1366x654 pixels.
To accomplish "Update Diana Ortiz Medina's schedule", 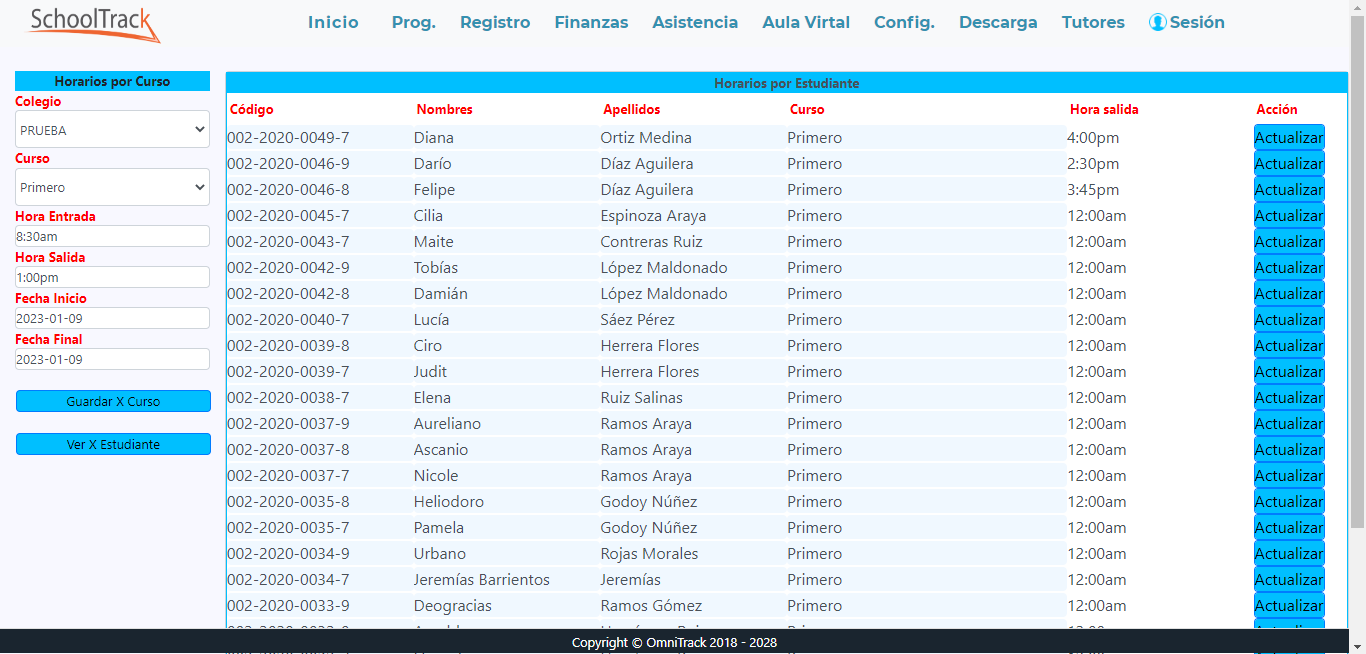I will click(x=1289, y=138).
